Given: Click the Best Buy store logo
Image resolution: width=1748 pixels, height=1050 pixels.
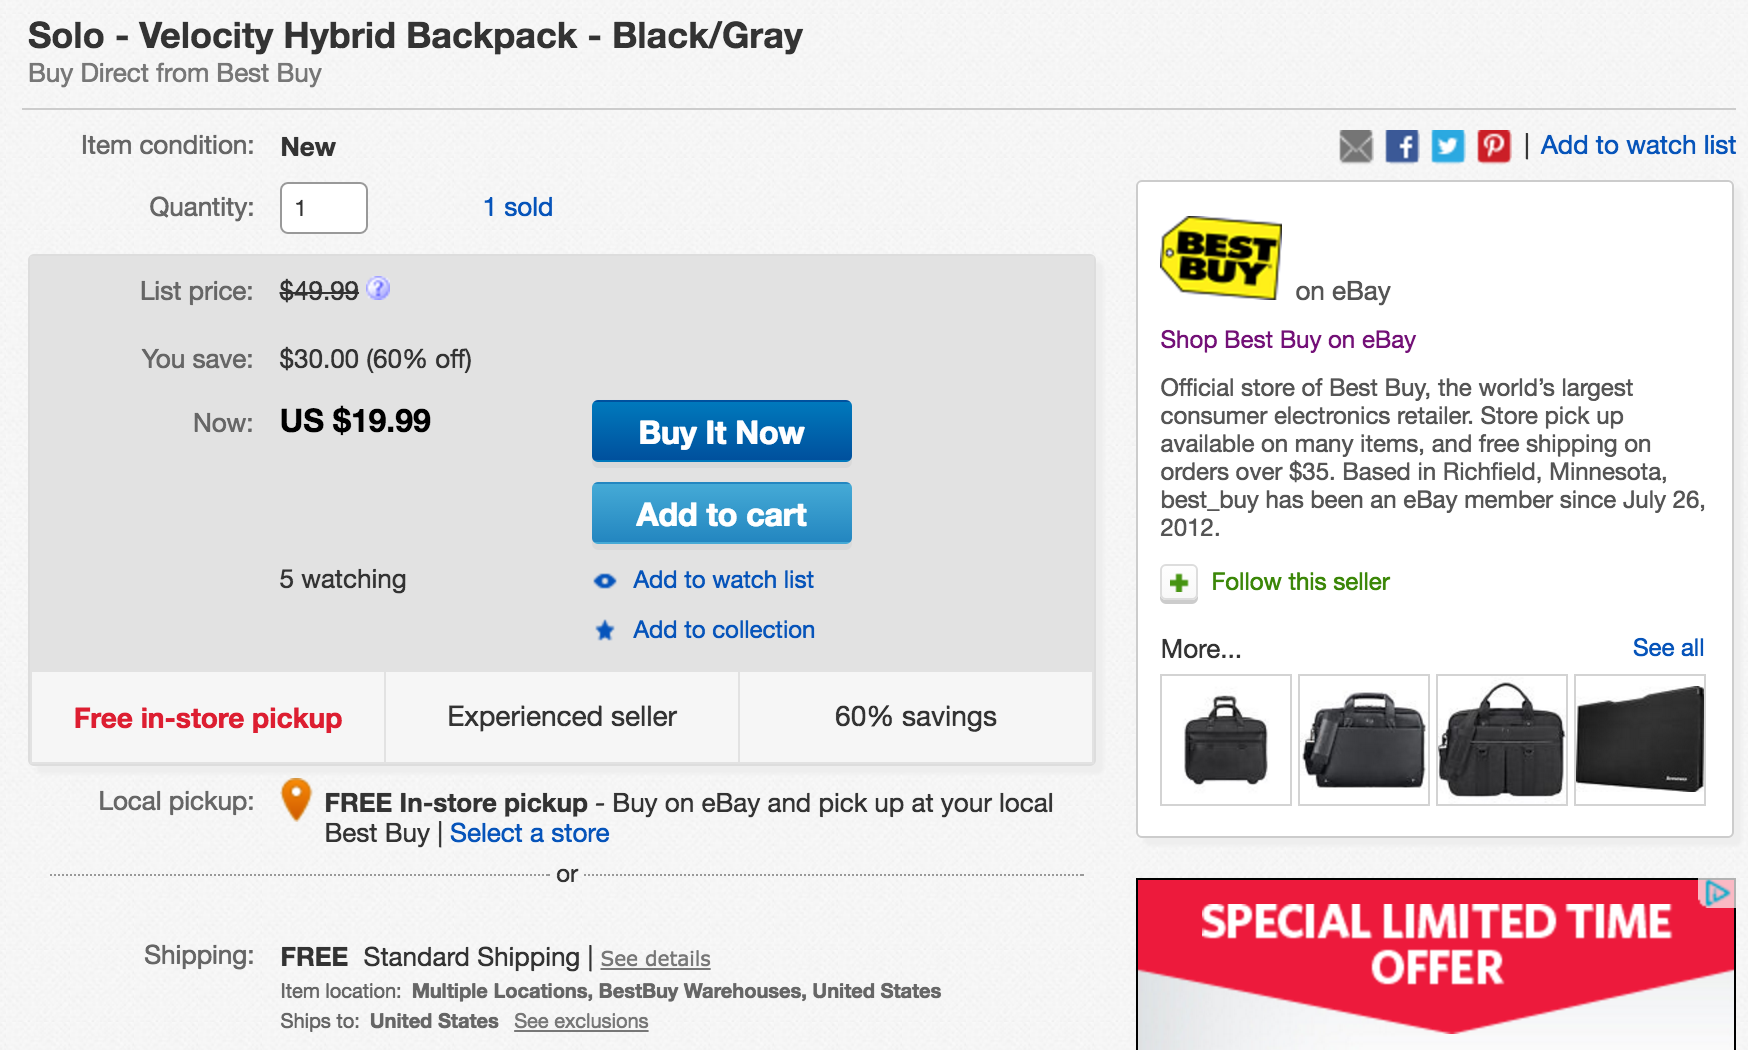Looking at the screenshot, I should click(x=1218, y=258).
